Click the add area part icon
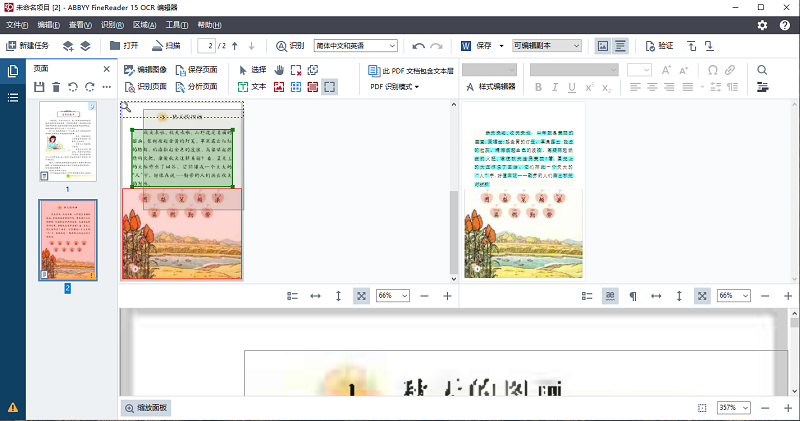The width and height of the screenshot is (800, 421). point(313,70)
